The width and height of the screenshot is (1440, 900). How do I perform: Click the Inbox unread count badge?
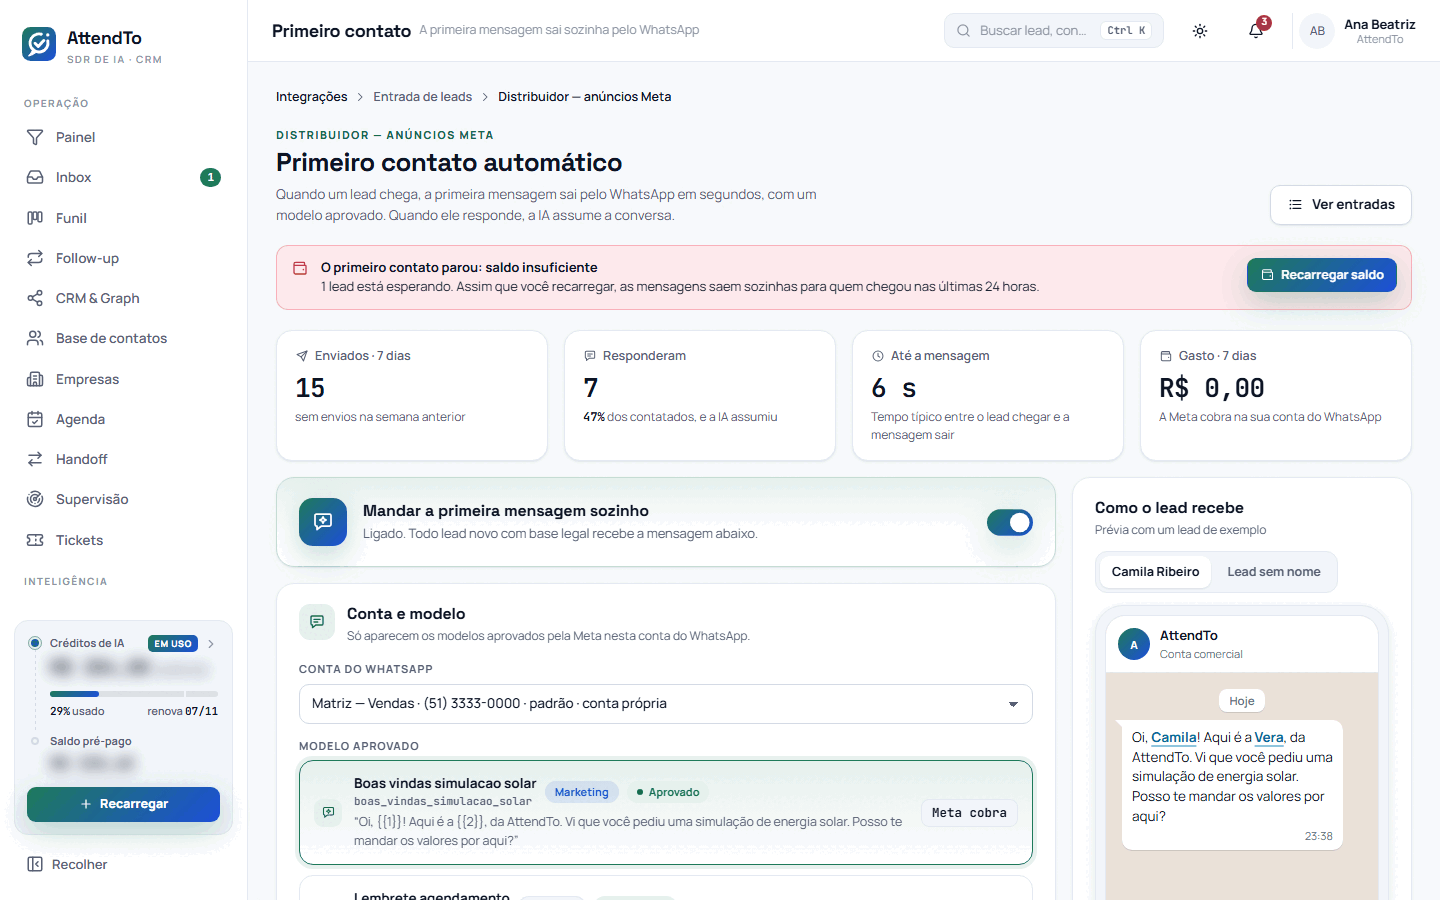(x=210, y=177)
